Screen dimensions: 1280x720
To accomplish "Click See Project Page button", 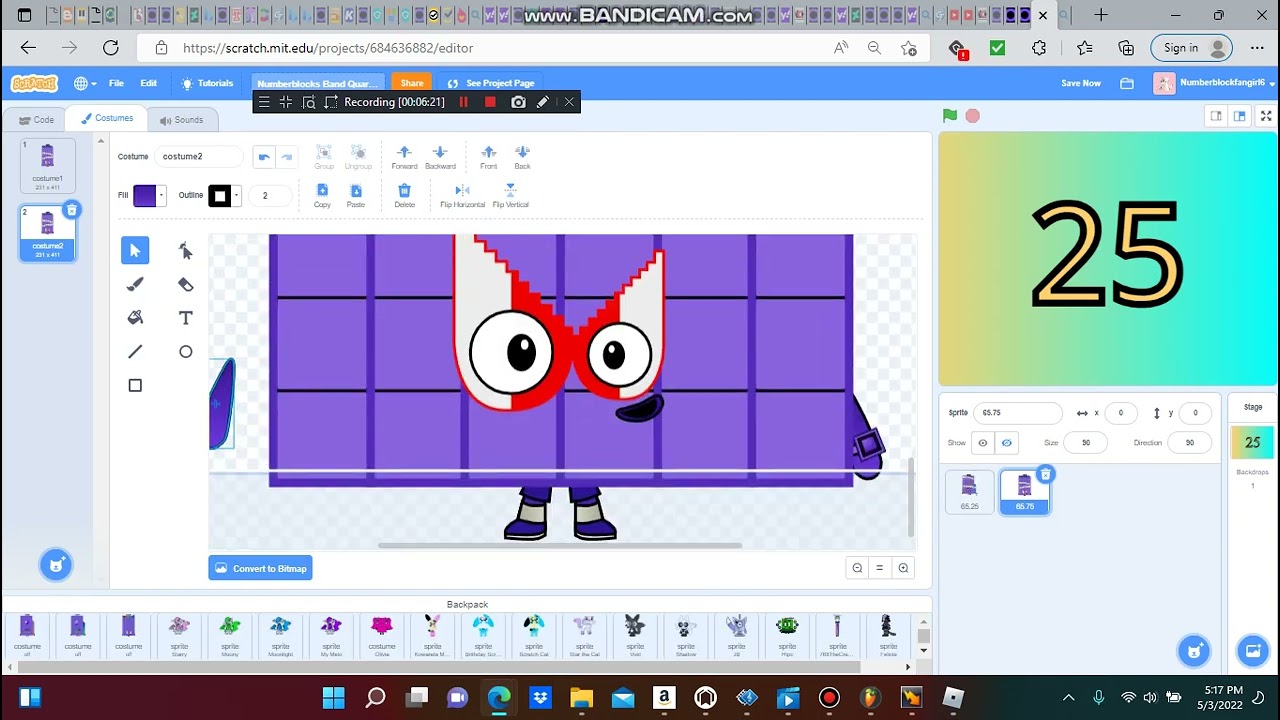I will click(491, 83).
